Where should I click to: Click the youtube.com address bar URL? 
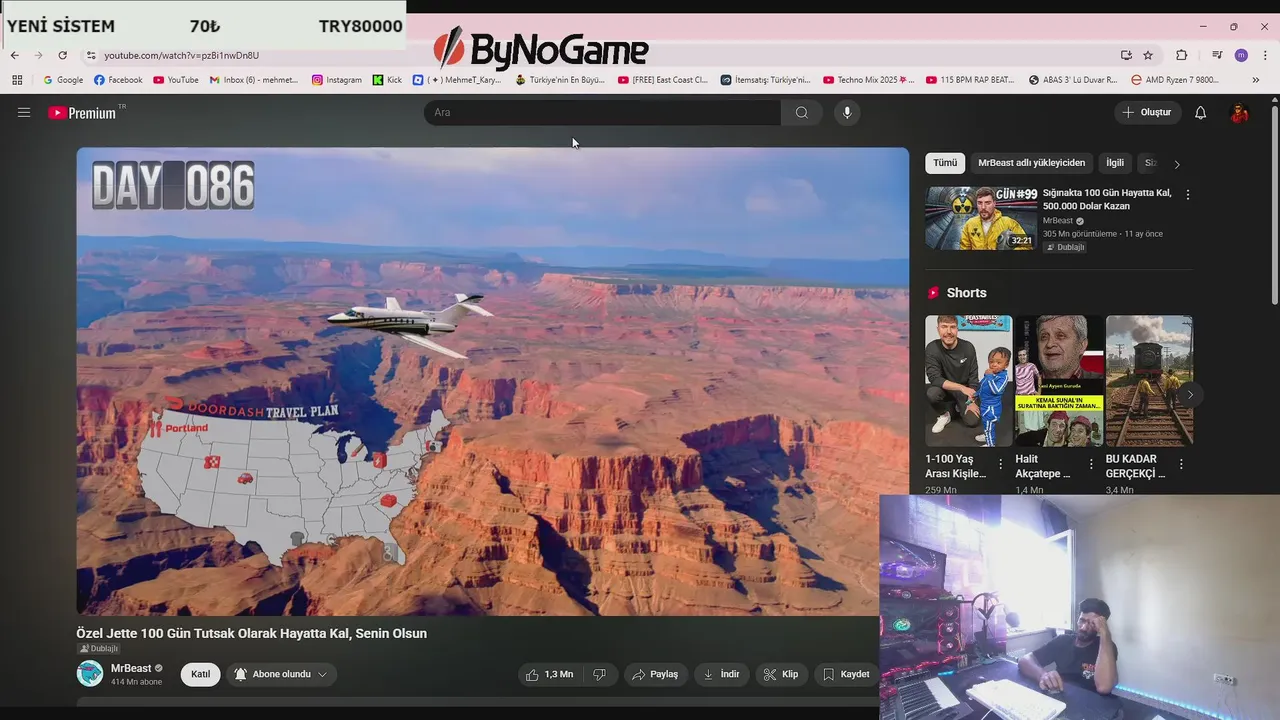[181, 55]
